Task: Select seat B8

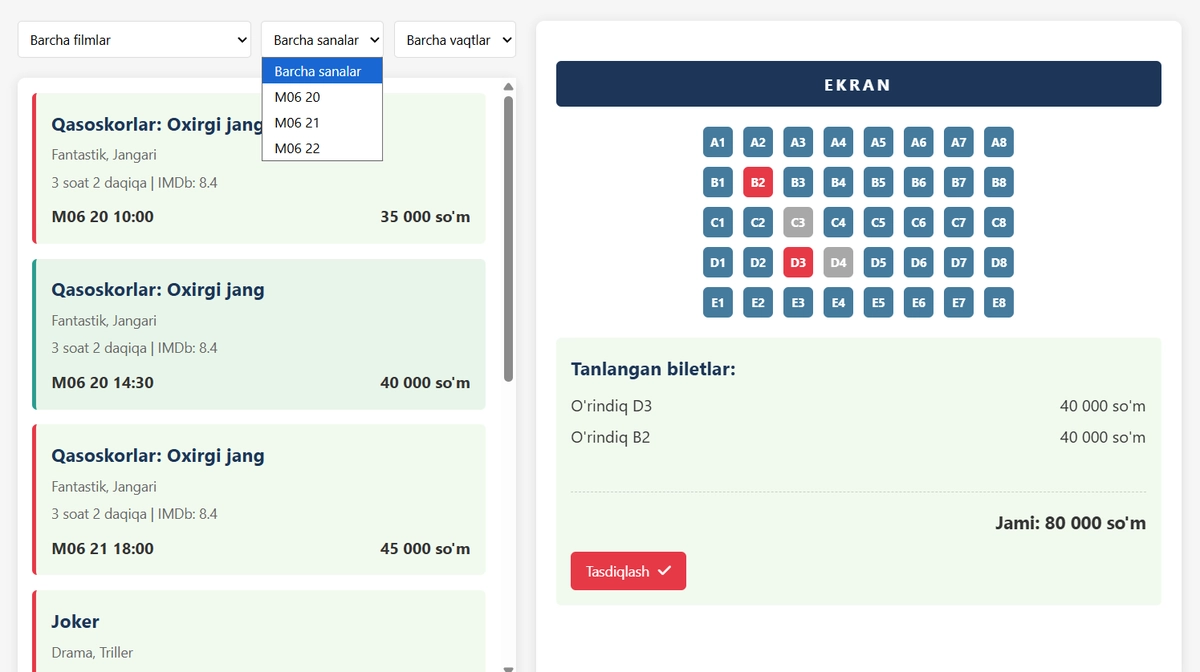Action: click(x=999, y=182)
